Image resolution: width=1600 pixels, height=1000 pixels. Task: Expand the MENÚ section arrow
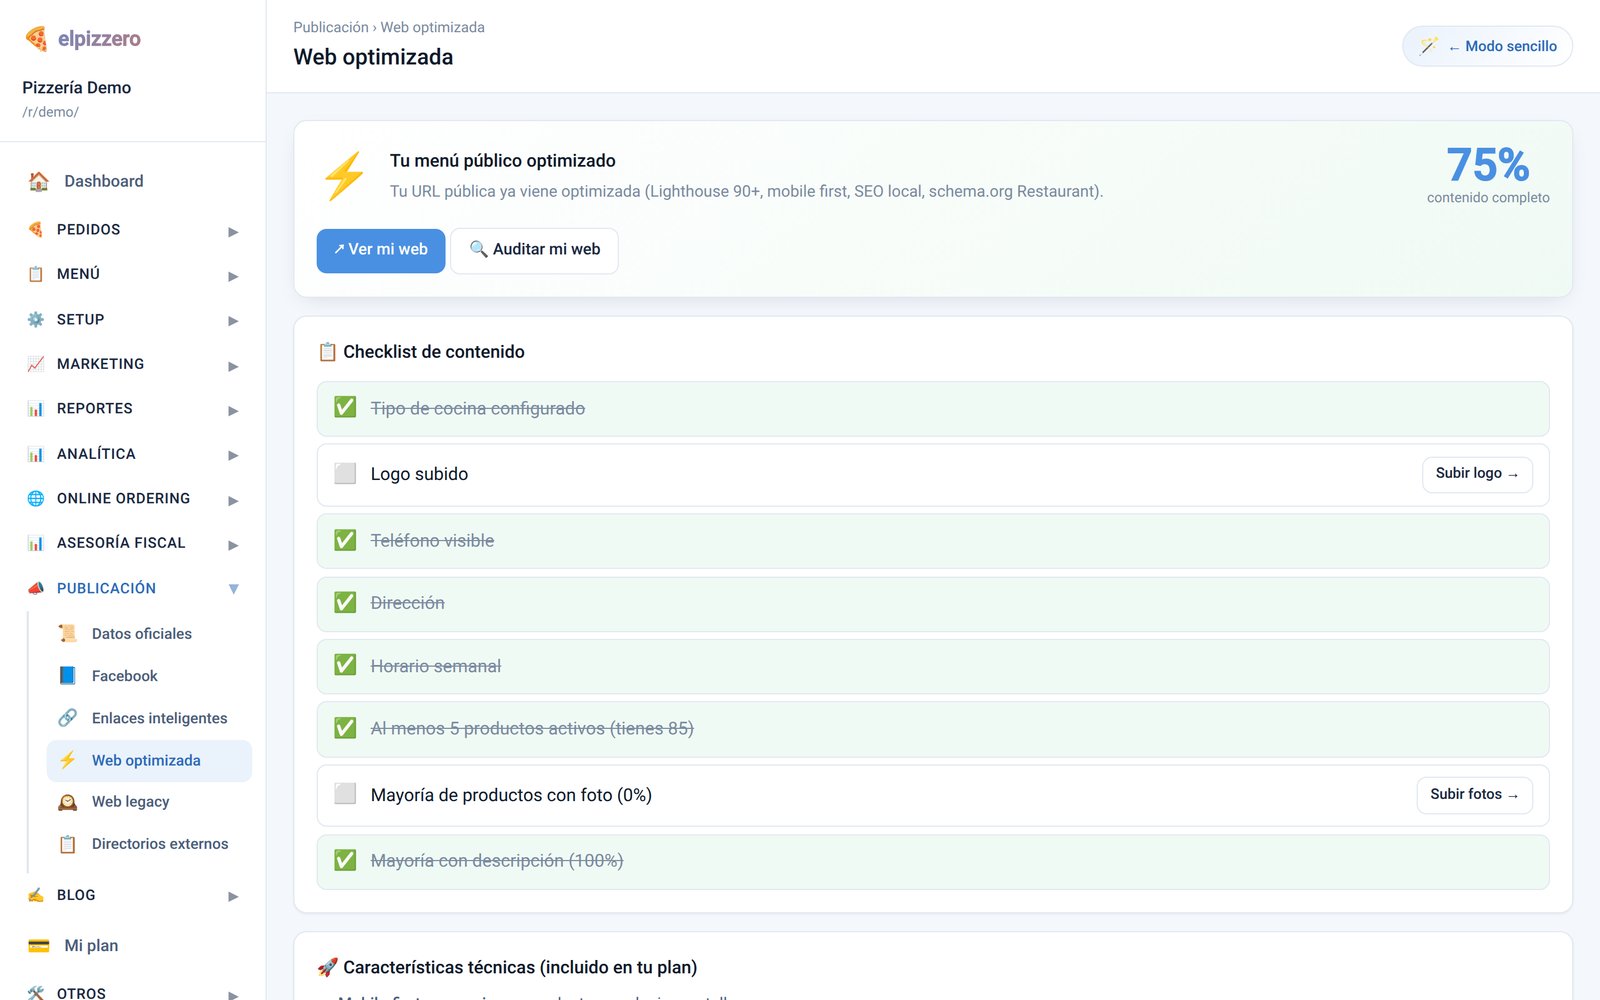tap(233, 276)
